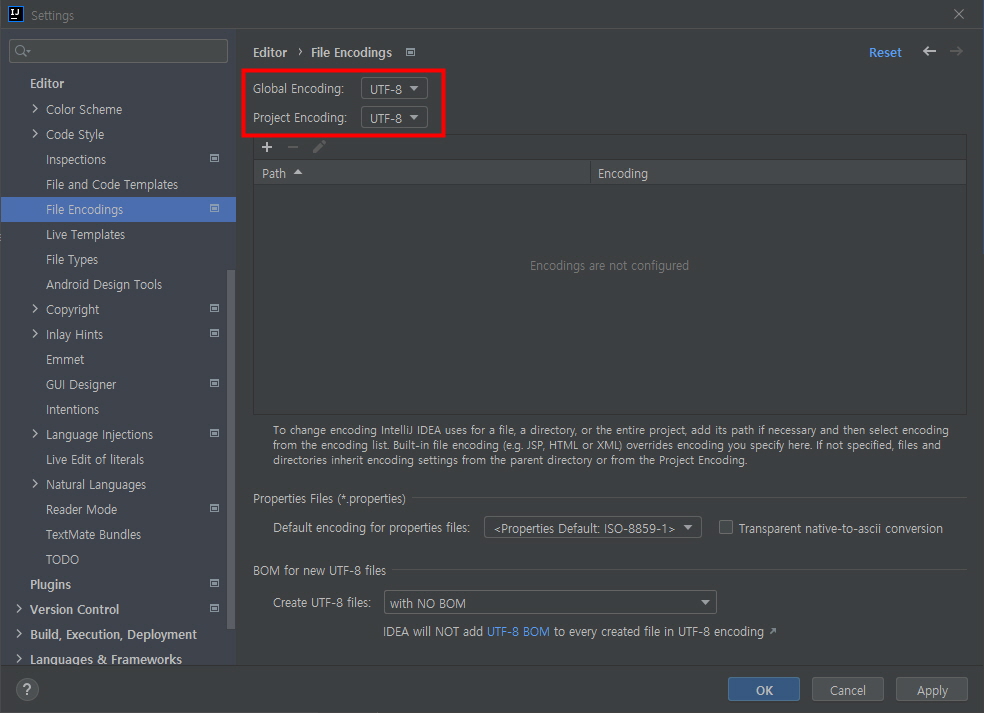Select the top-level Editor tree item

tap(47, 83)
